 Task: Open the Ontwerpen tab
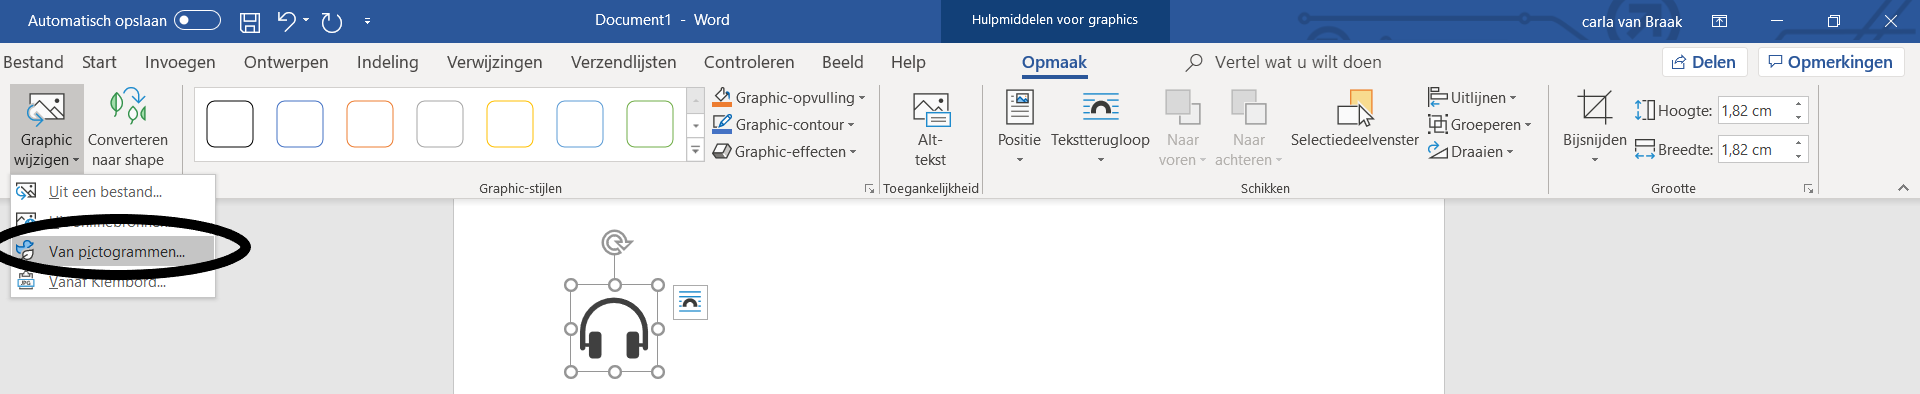point(286,62)
